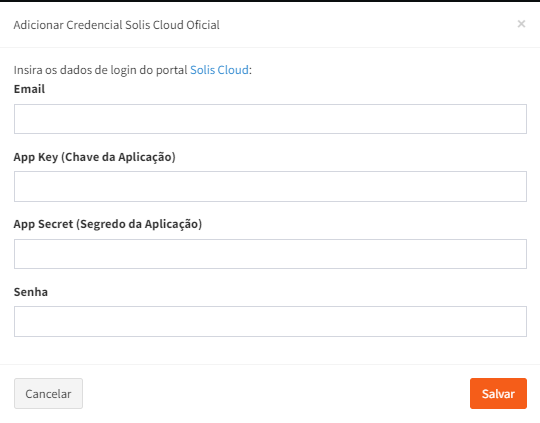Focus the Senha password field
540x423 pixels.
270,321
